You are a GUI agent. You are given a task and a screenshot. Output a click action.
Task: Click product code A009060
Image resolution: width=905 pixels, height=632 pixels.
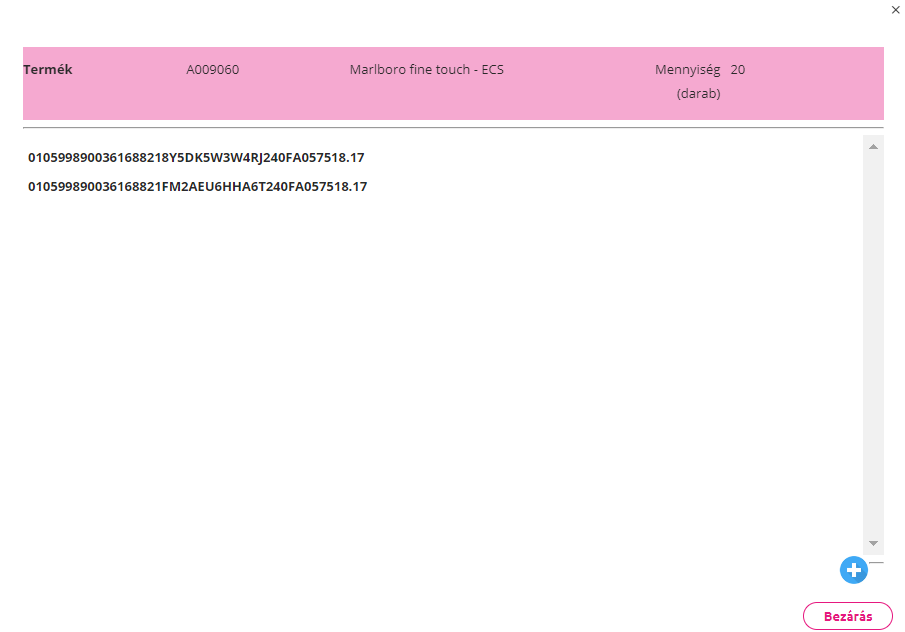212,70
